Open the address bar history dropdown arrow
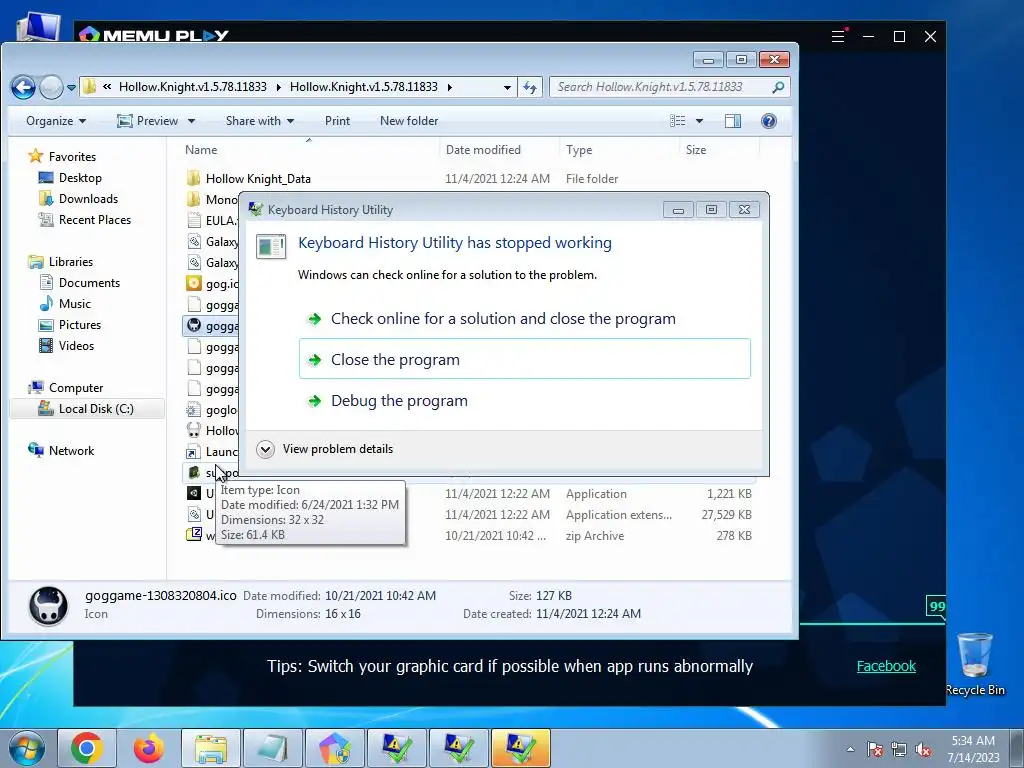The width and height of the screenshot is (1024, 768). pos(507,88)
